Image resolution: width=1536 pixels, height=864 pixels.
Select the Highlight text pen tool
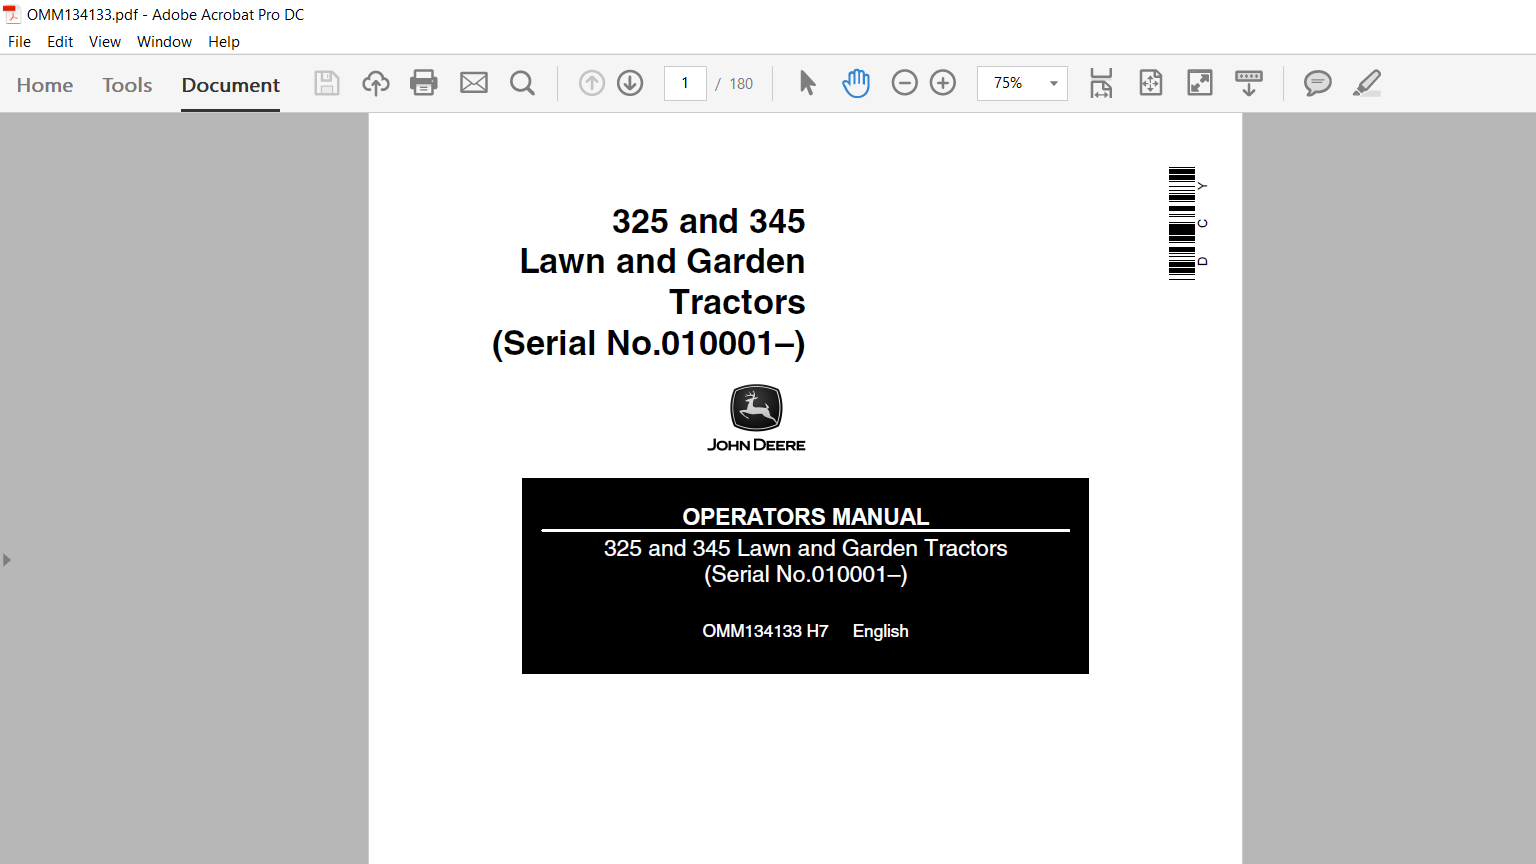pyautogui.click(x=1367, y=83)
